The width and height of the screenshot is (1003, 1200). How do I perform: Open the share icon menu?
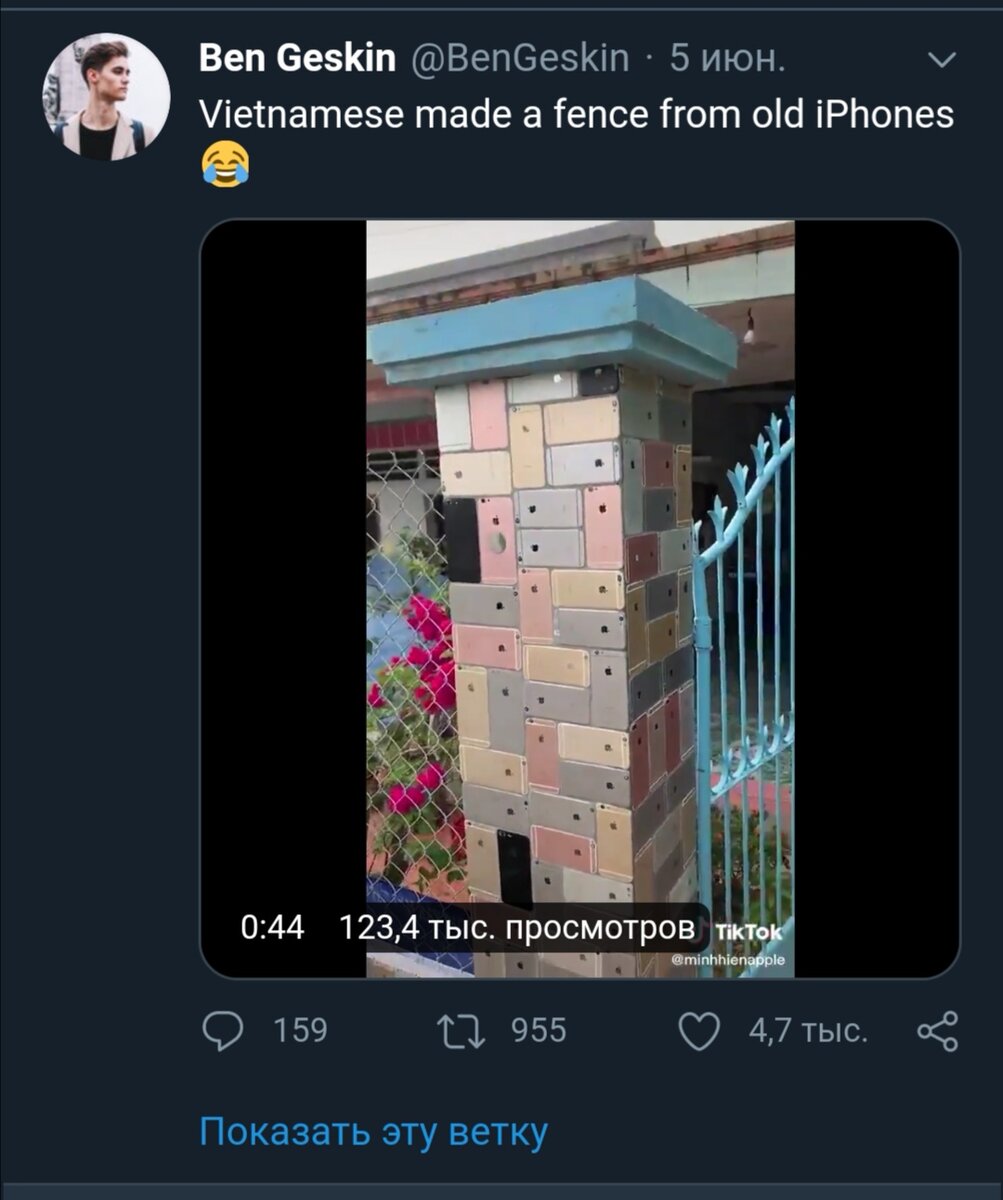(x=938, y=1031)
